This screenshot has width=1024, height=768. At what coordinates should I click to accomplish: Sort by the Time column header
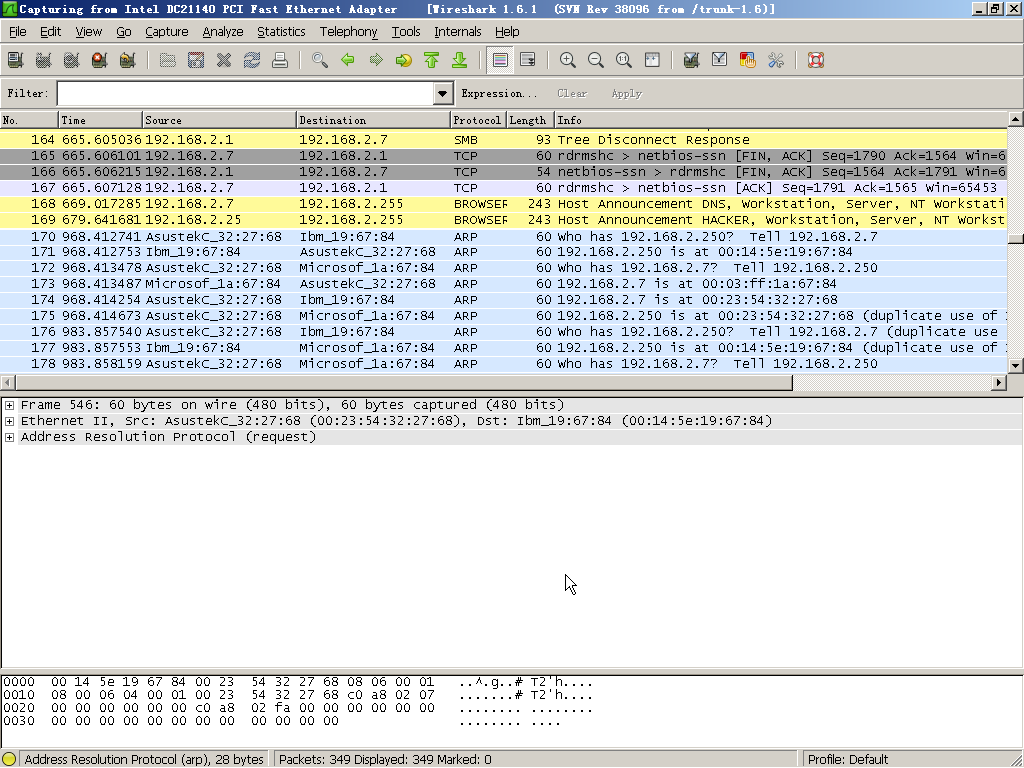100,120
